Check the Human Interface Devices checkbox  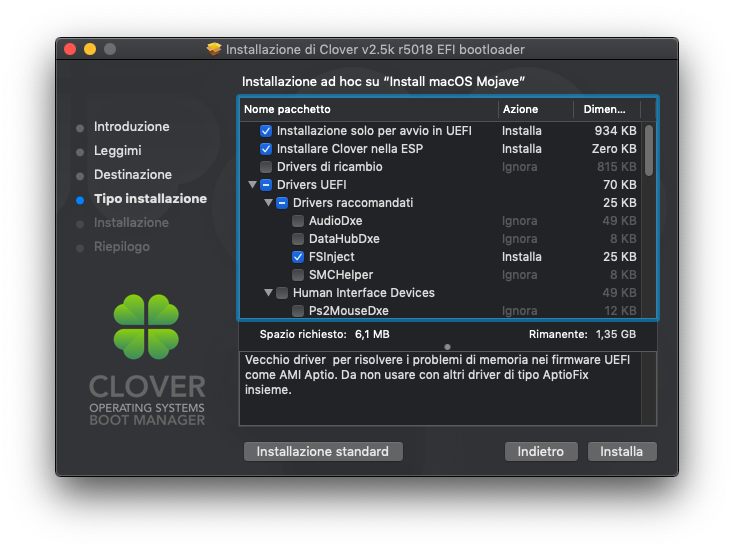(x=282, y=293)
